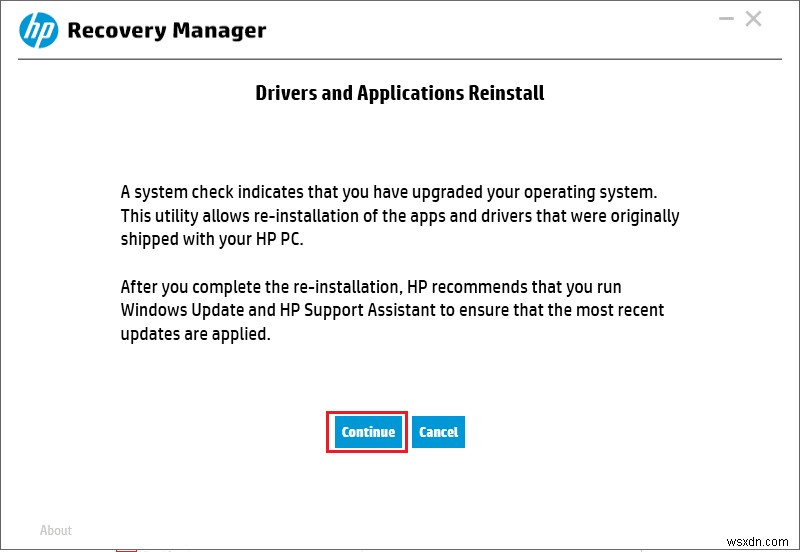800x552 pixels.
Task: Click the Cancel button
Action: pyautogui.click(x=438, y=432)
